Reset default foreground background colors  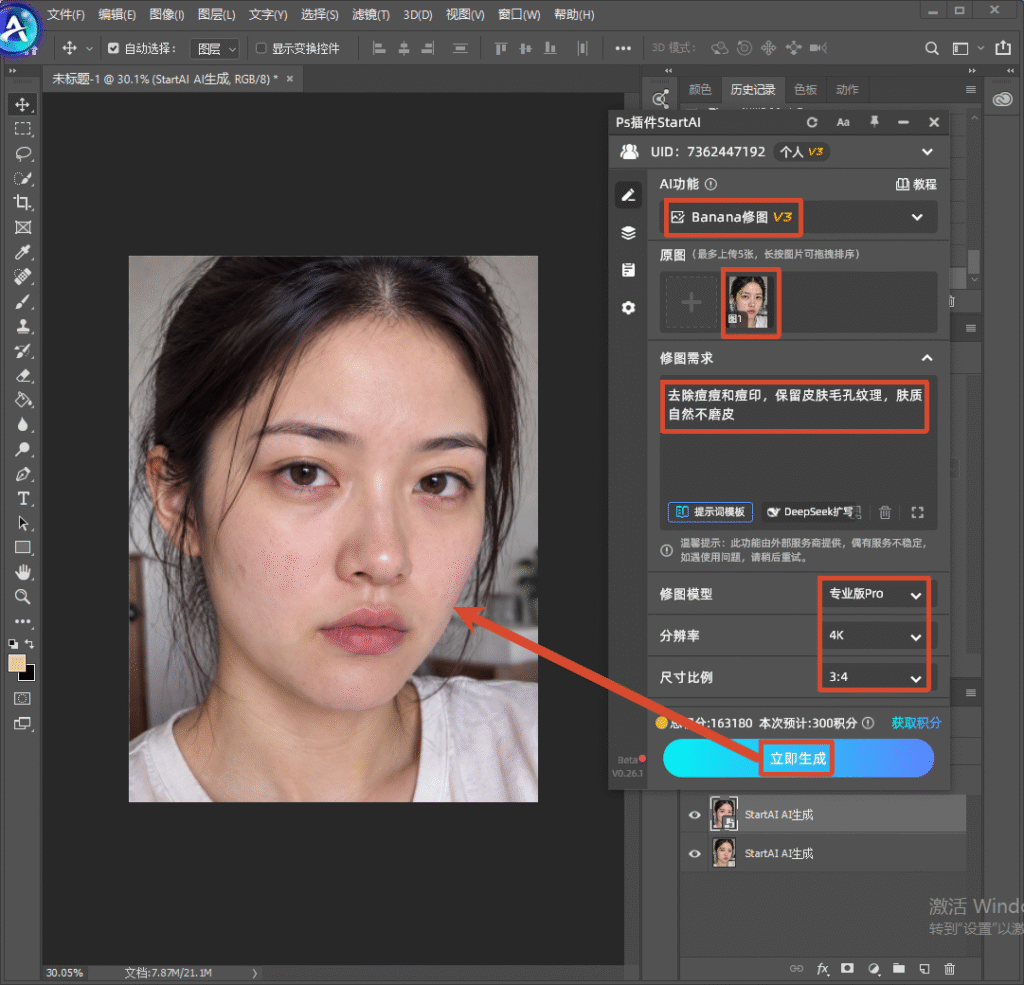pos(13,644)
